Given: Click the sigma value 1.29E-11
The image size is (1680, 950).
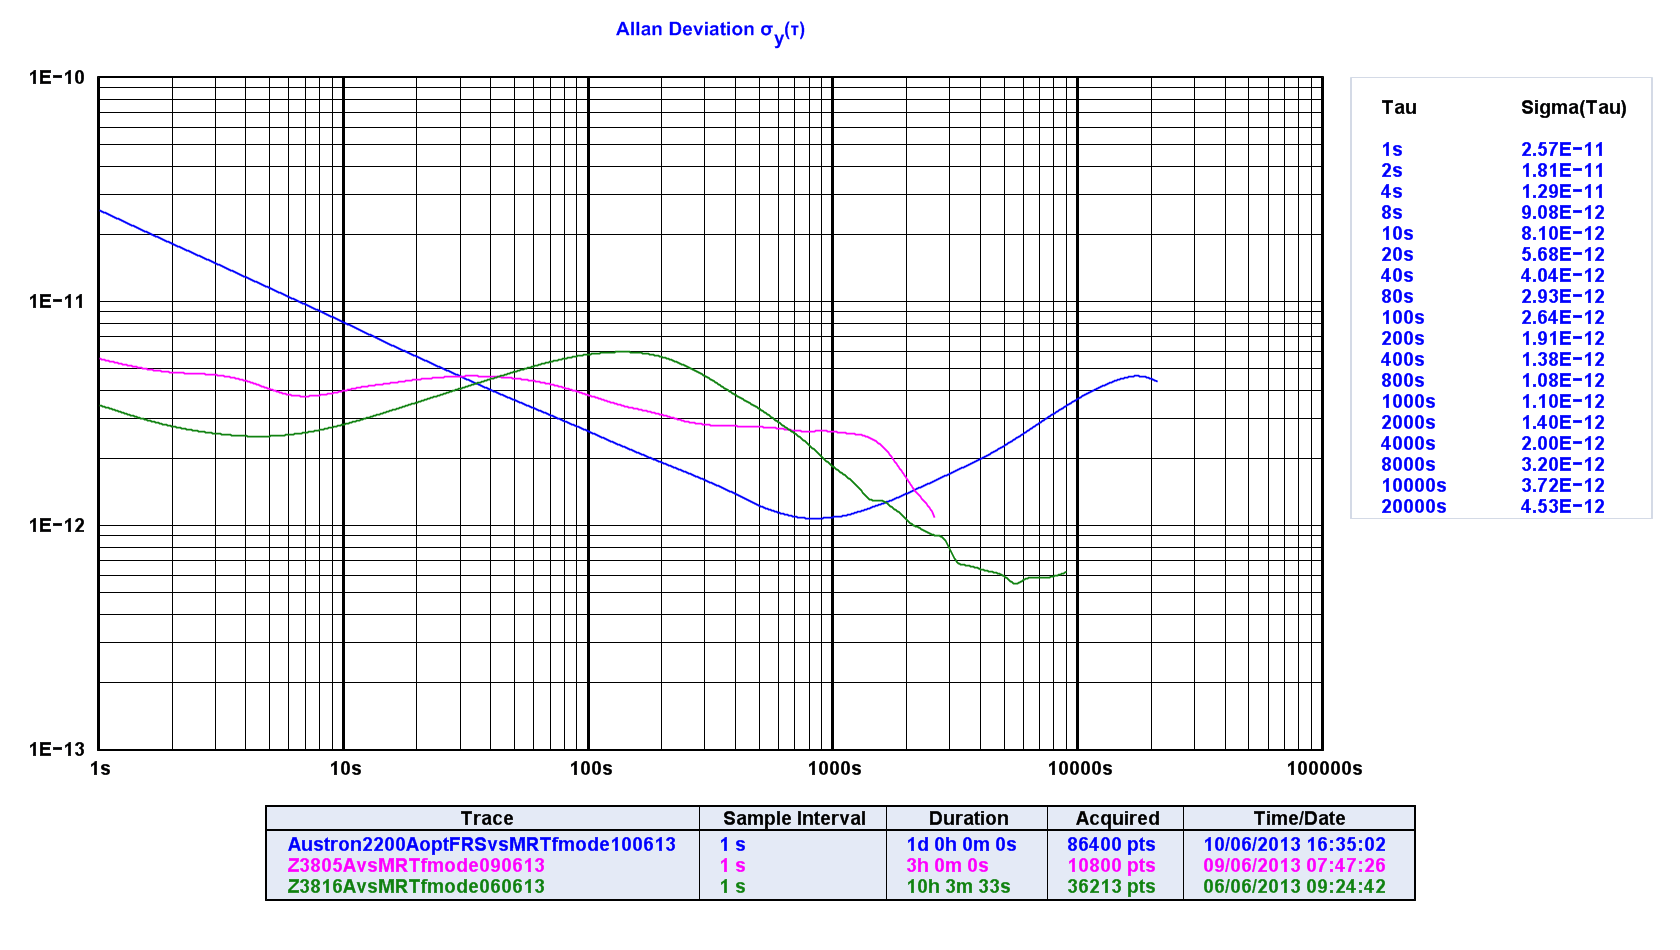Looking at the screenshot, I should (1562, 191).
